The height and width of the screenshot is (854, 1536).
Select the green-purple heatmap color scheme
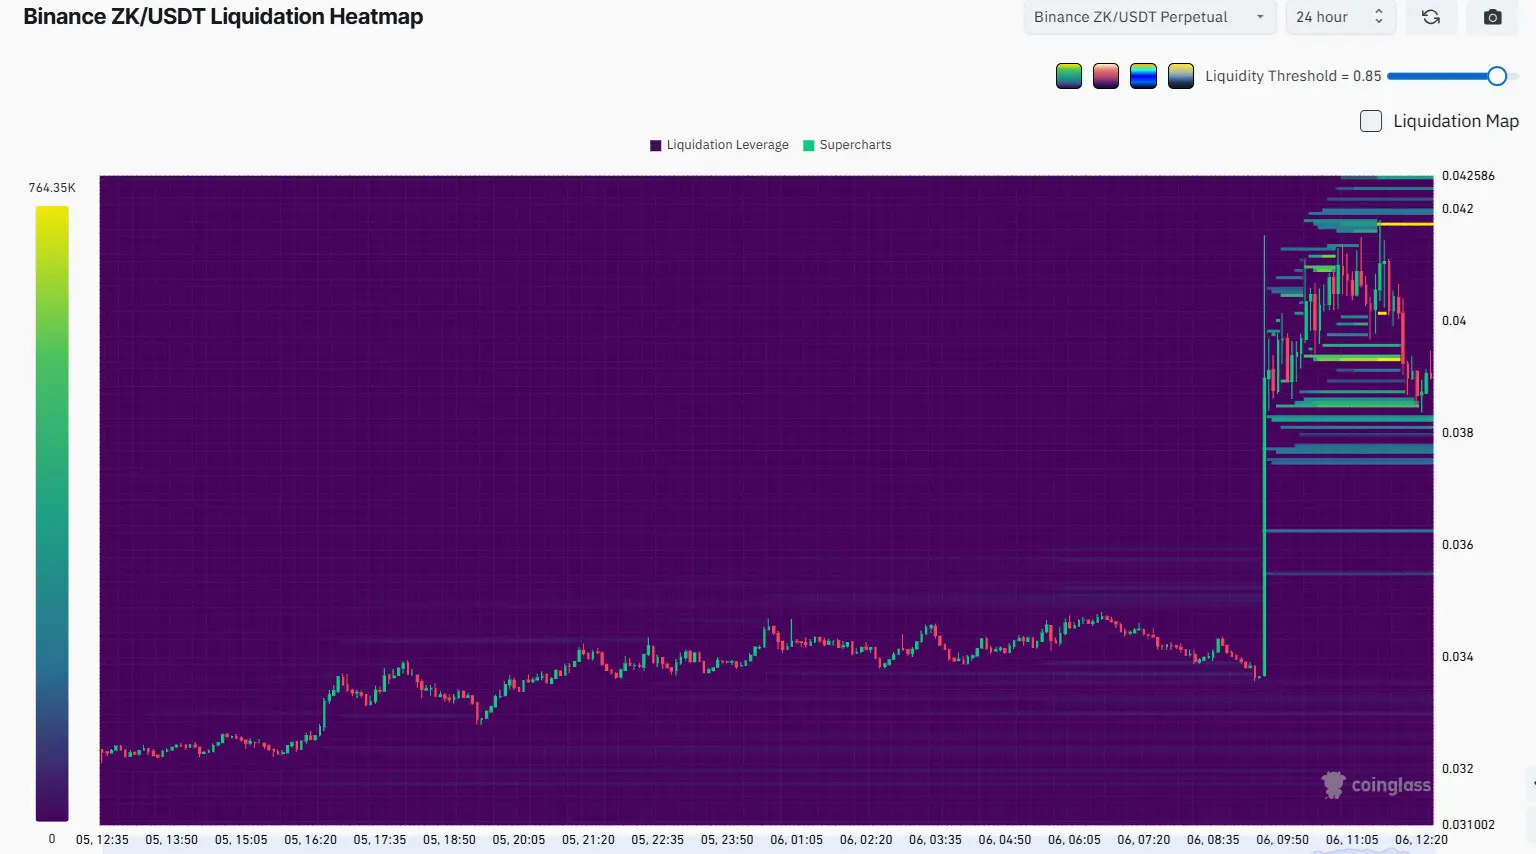(x=1068, y=75)
